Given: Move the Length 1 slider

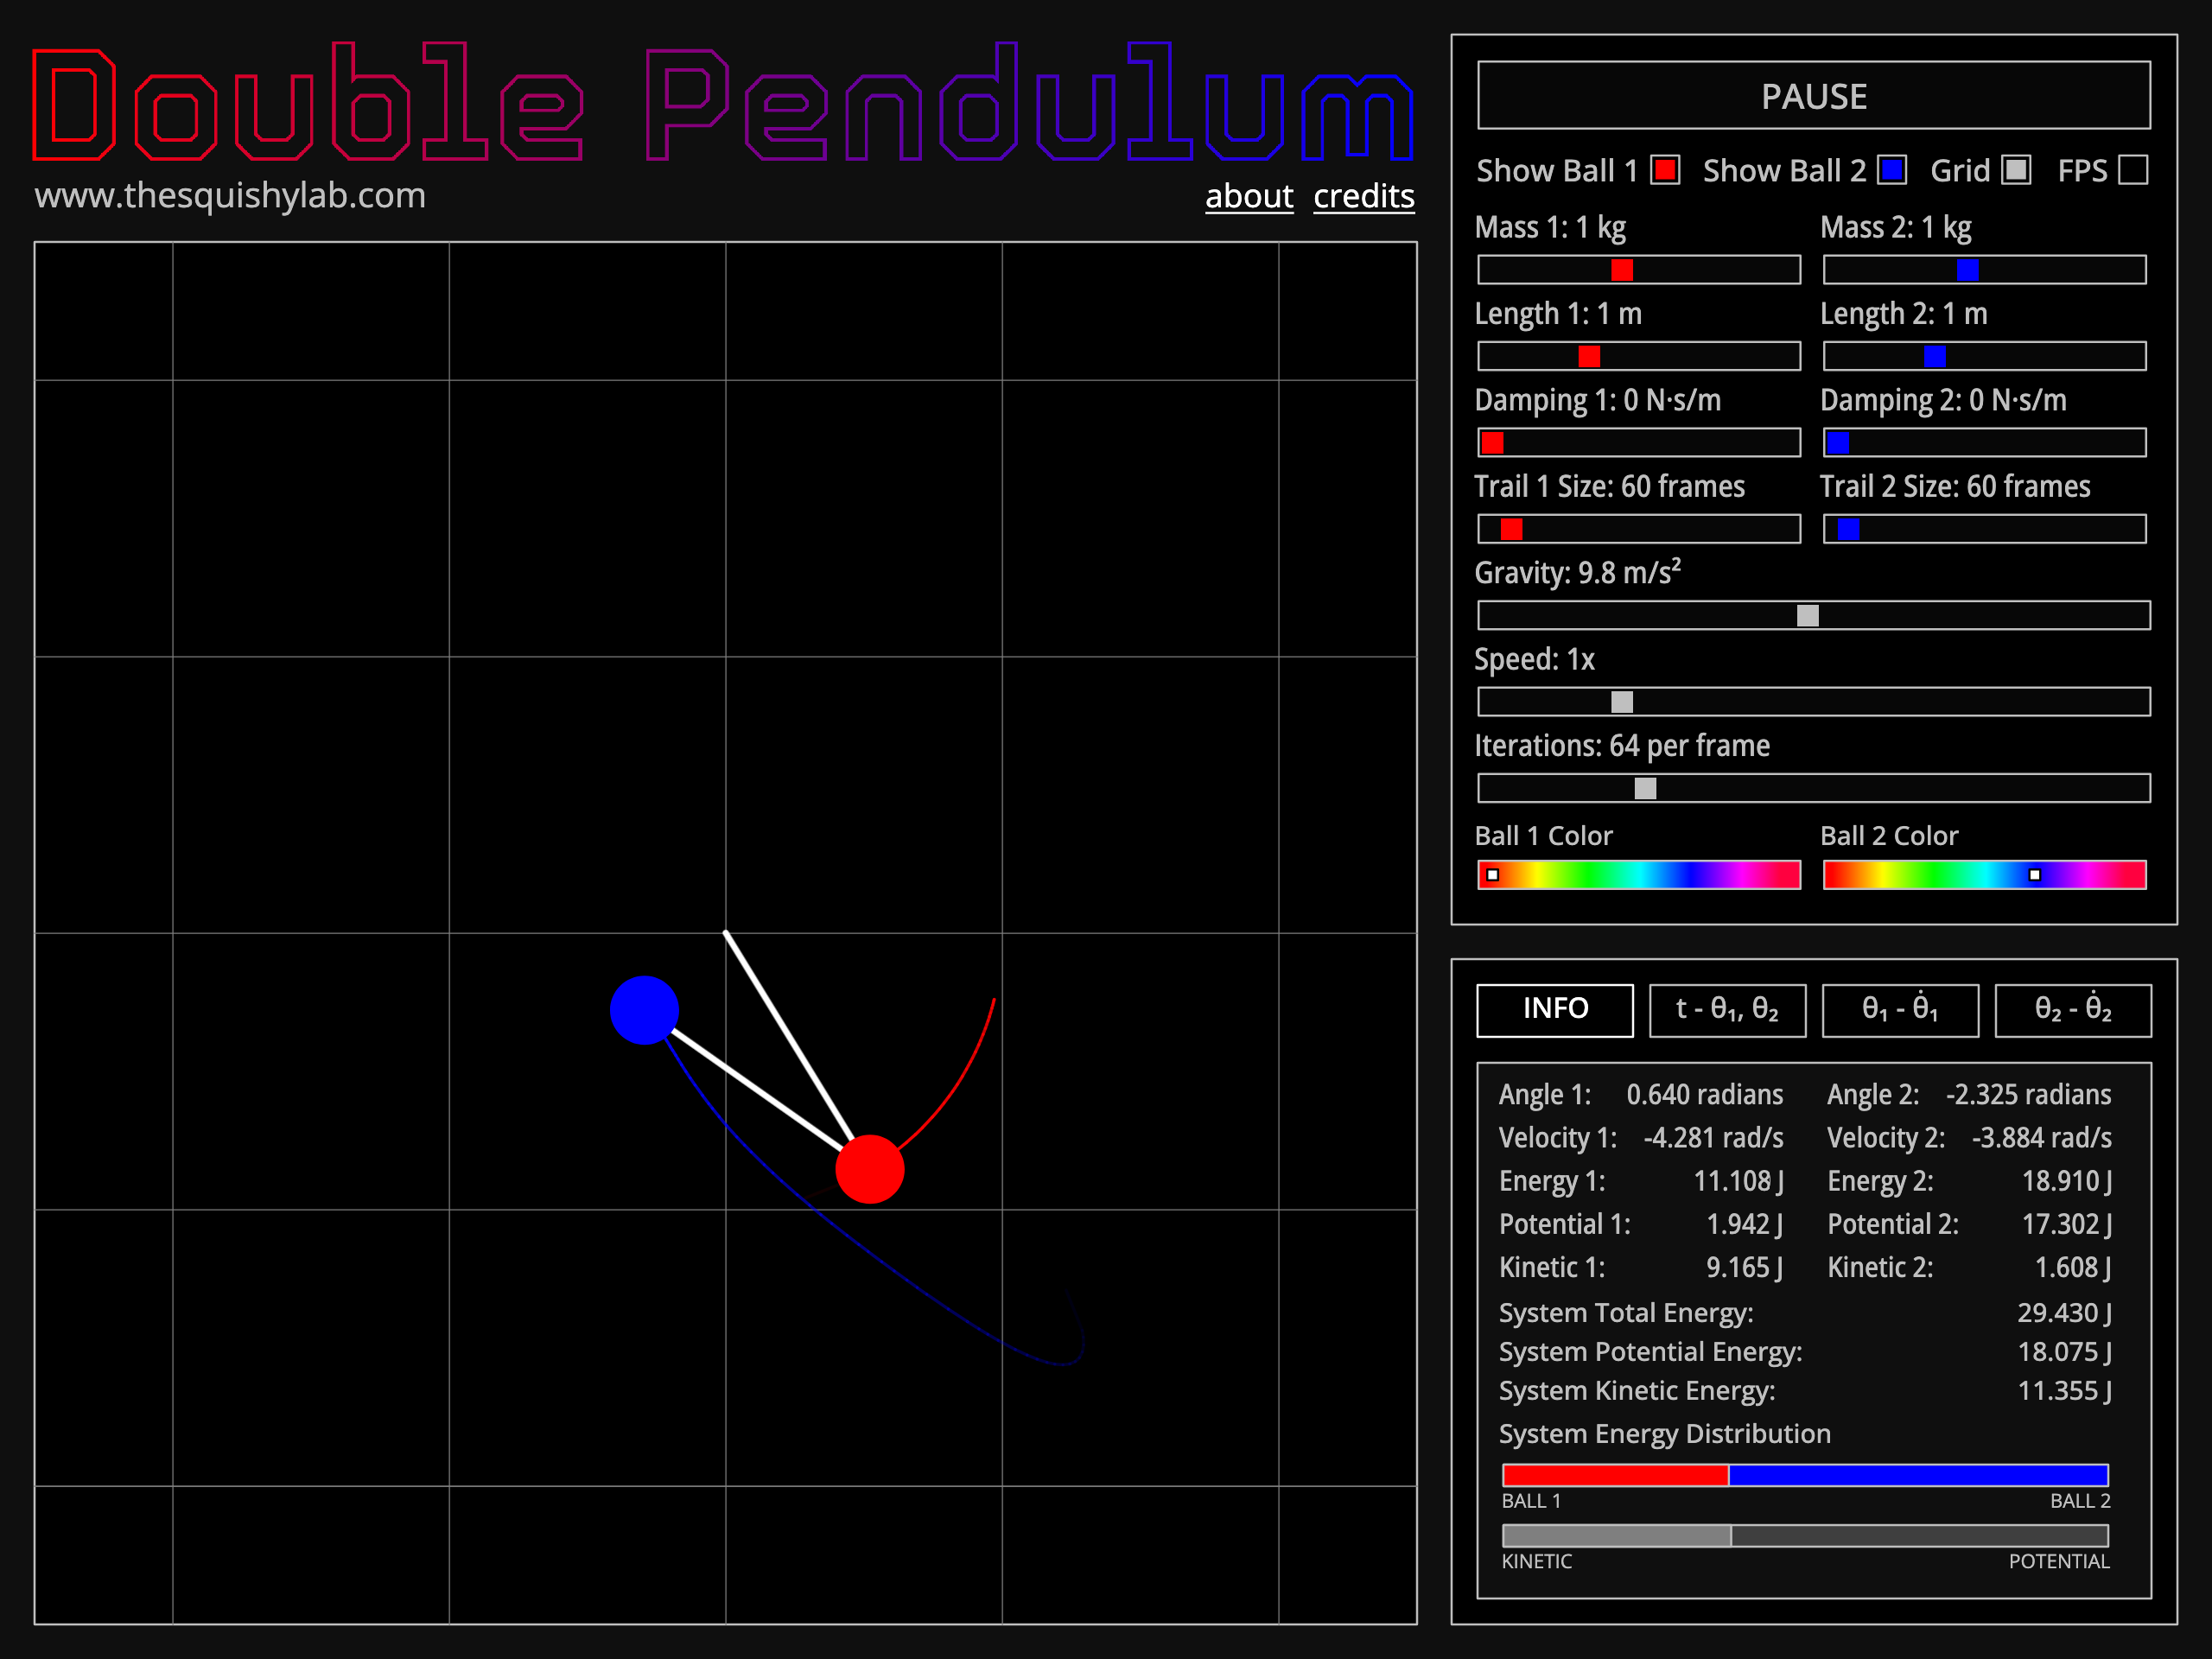Looking at the screenshot, I should (1588, 356).
